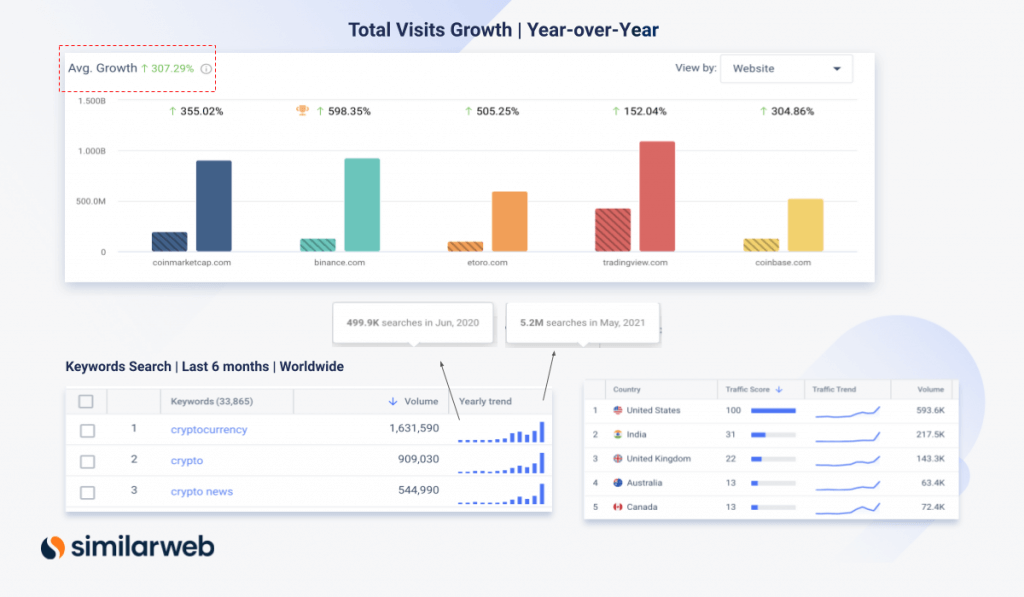Click the solid blue coinmarketcap.com bar
The width and height of the screenshot is (1024, 597).
pos(214,206)
